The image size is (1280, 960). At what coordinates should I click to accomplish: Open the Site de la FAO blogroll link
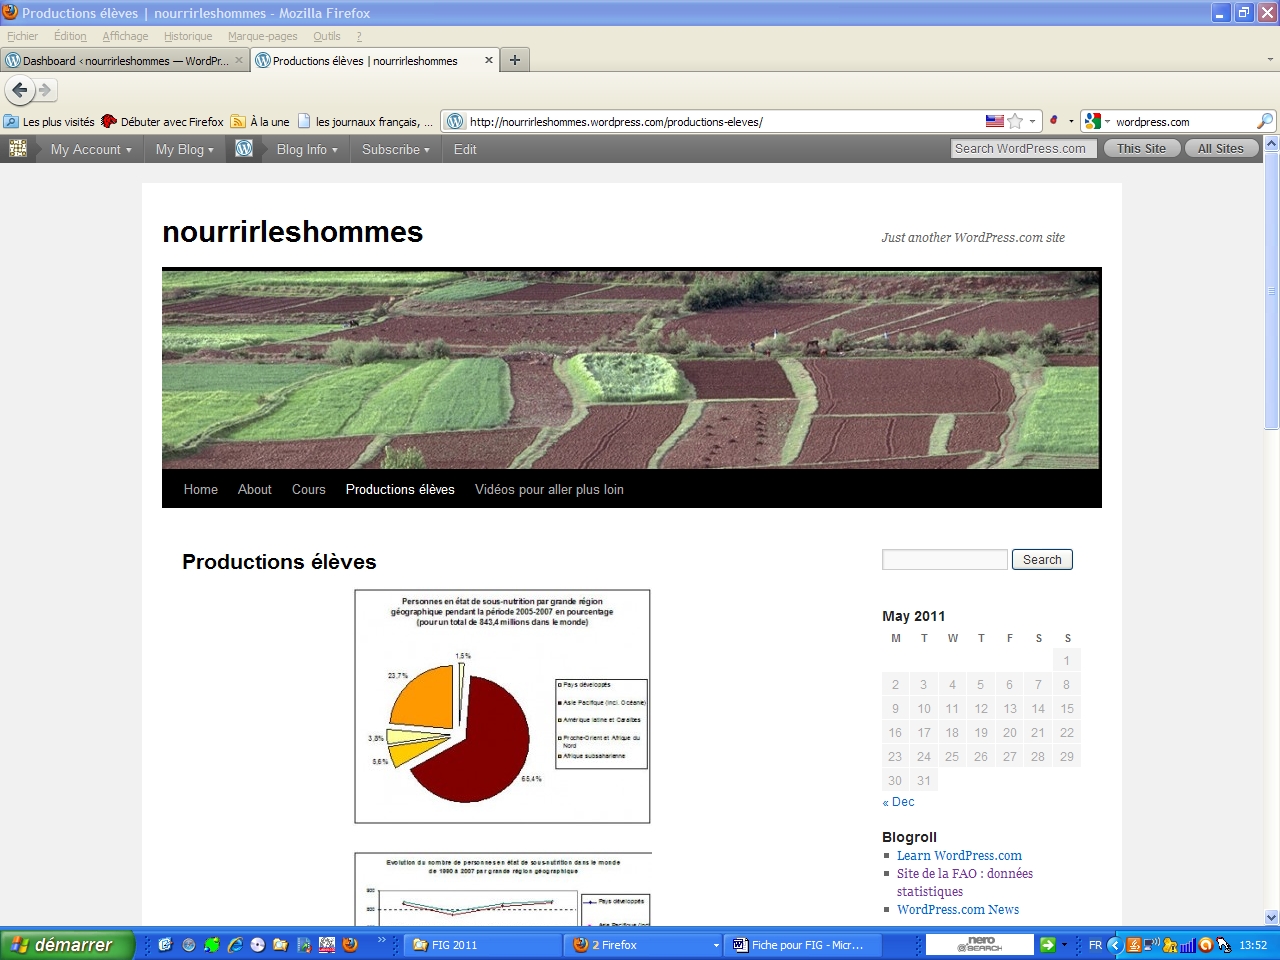964,873
